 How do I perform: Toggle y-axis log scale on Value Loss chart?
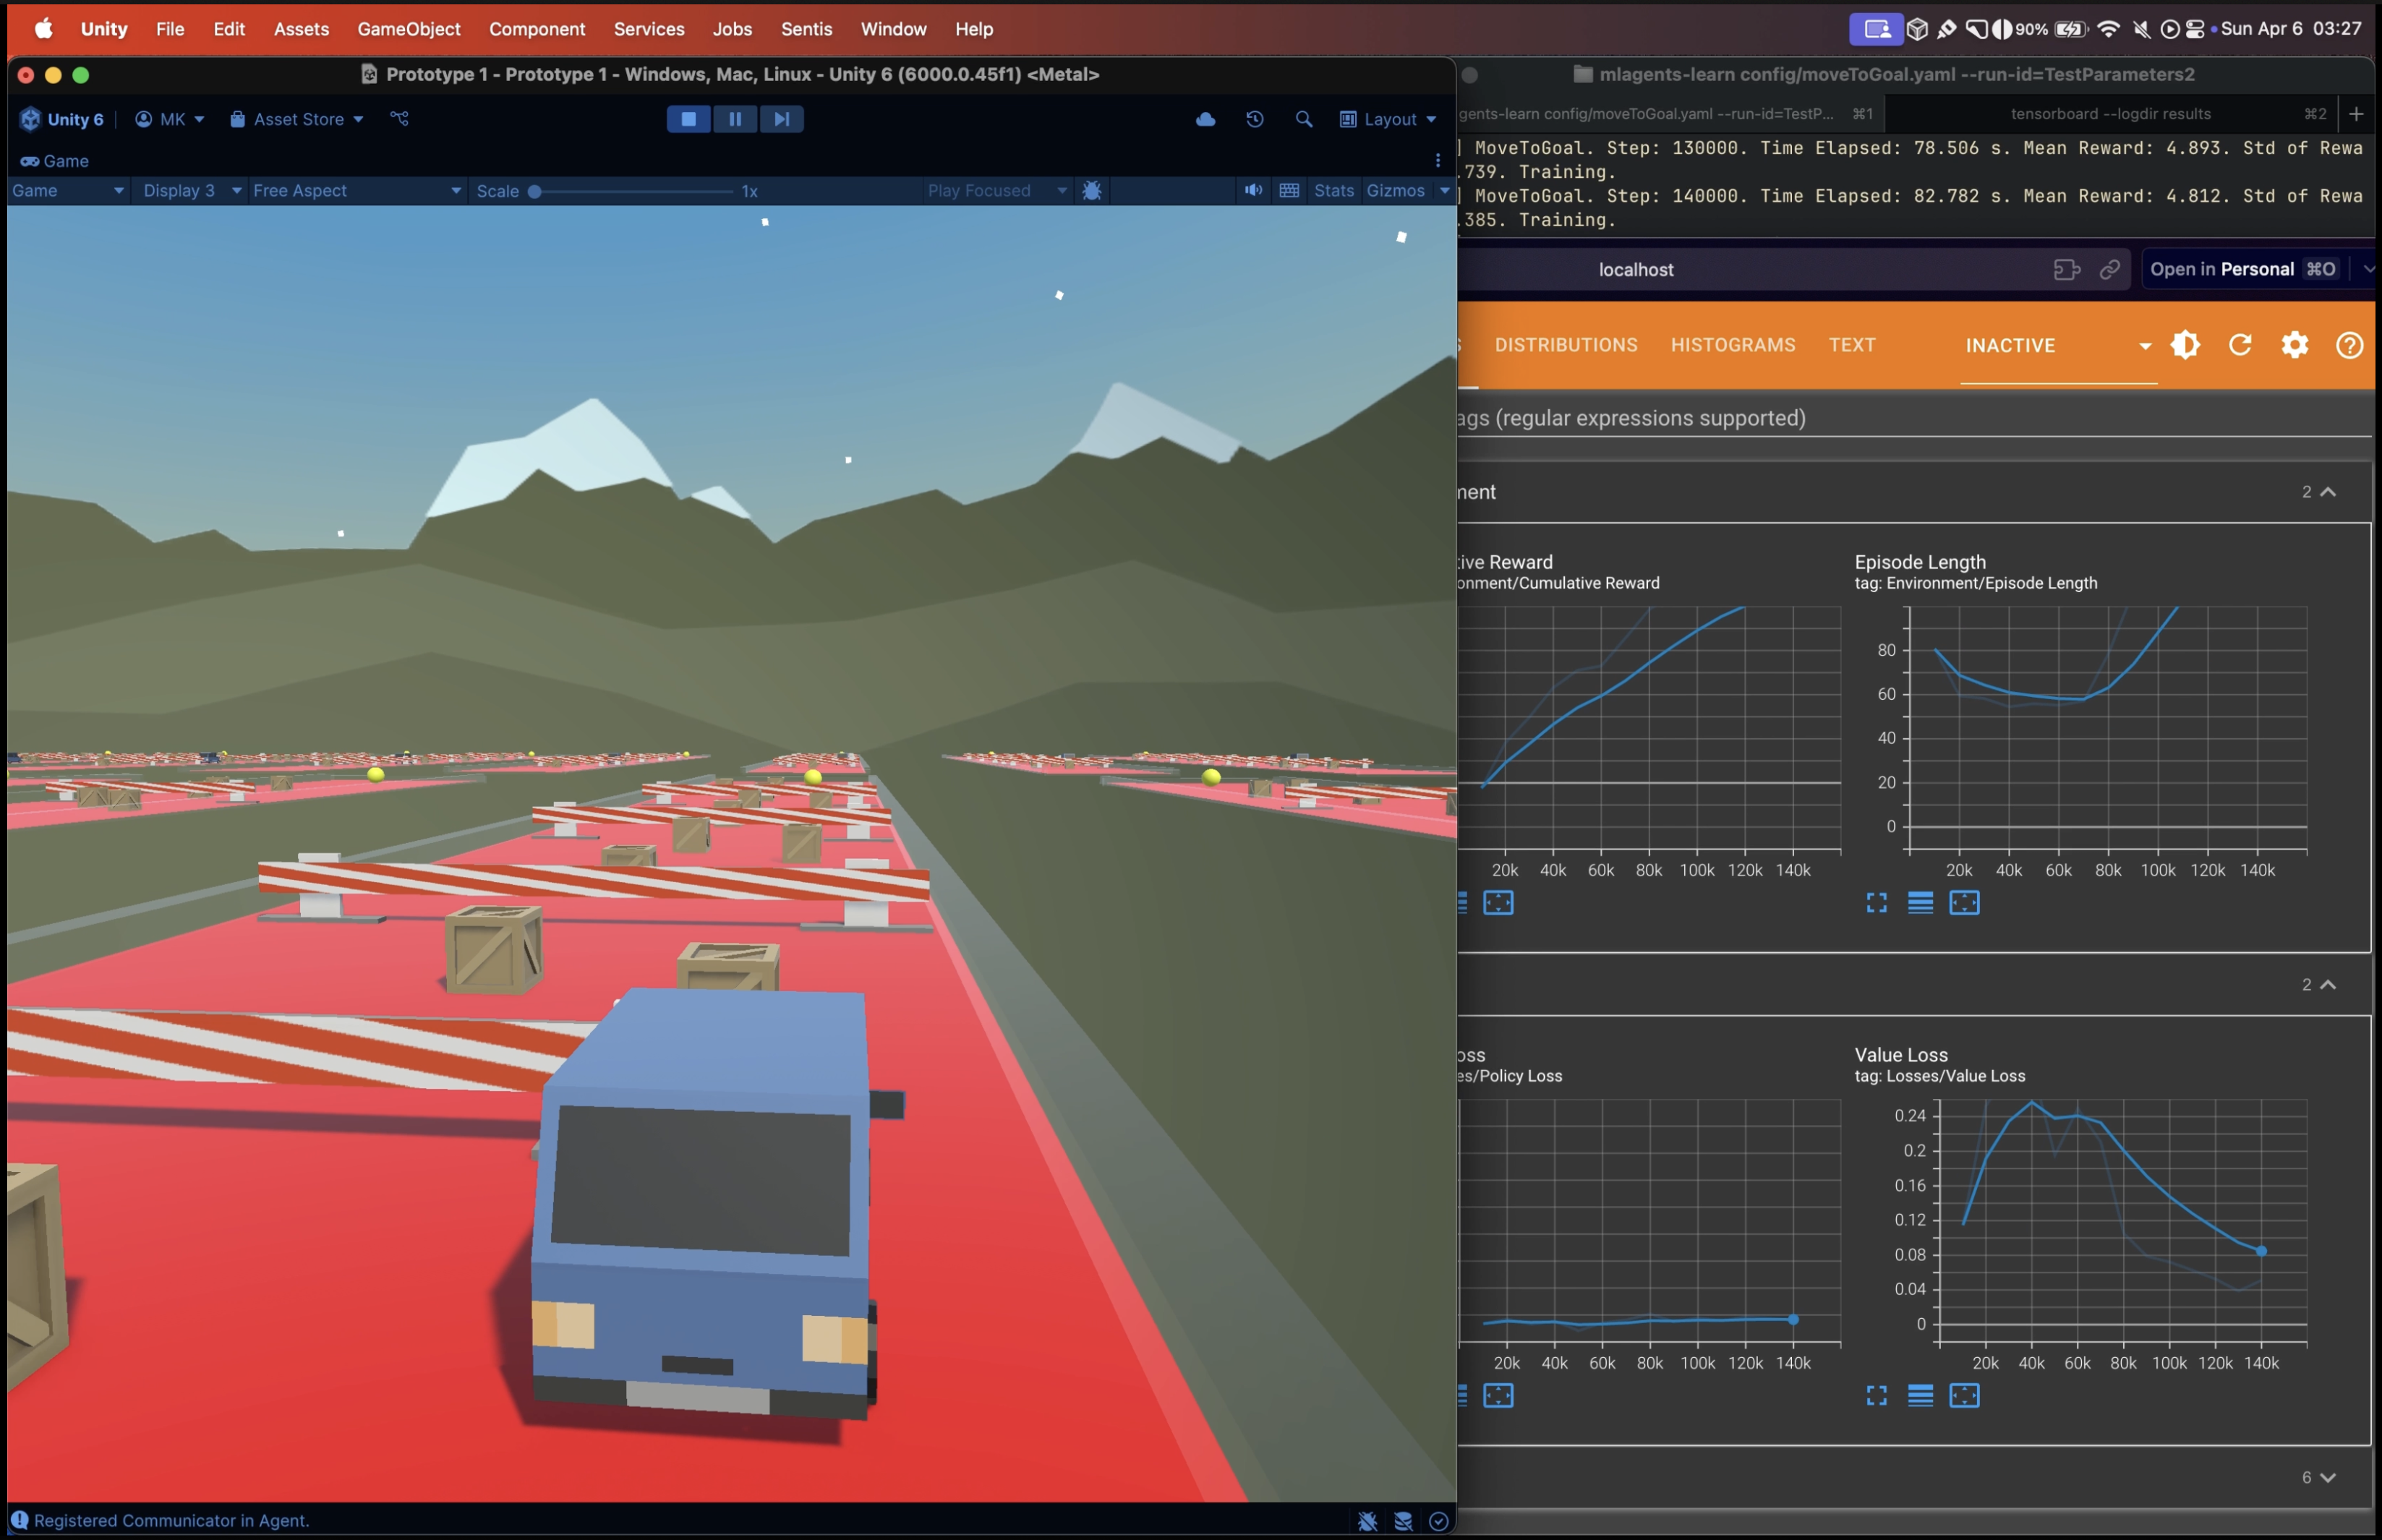1920,1396
